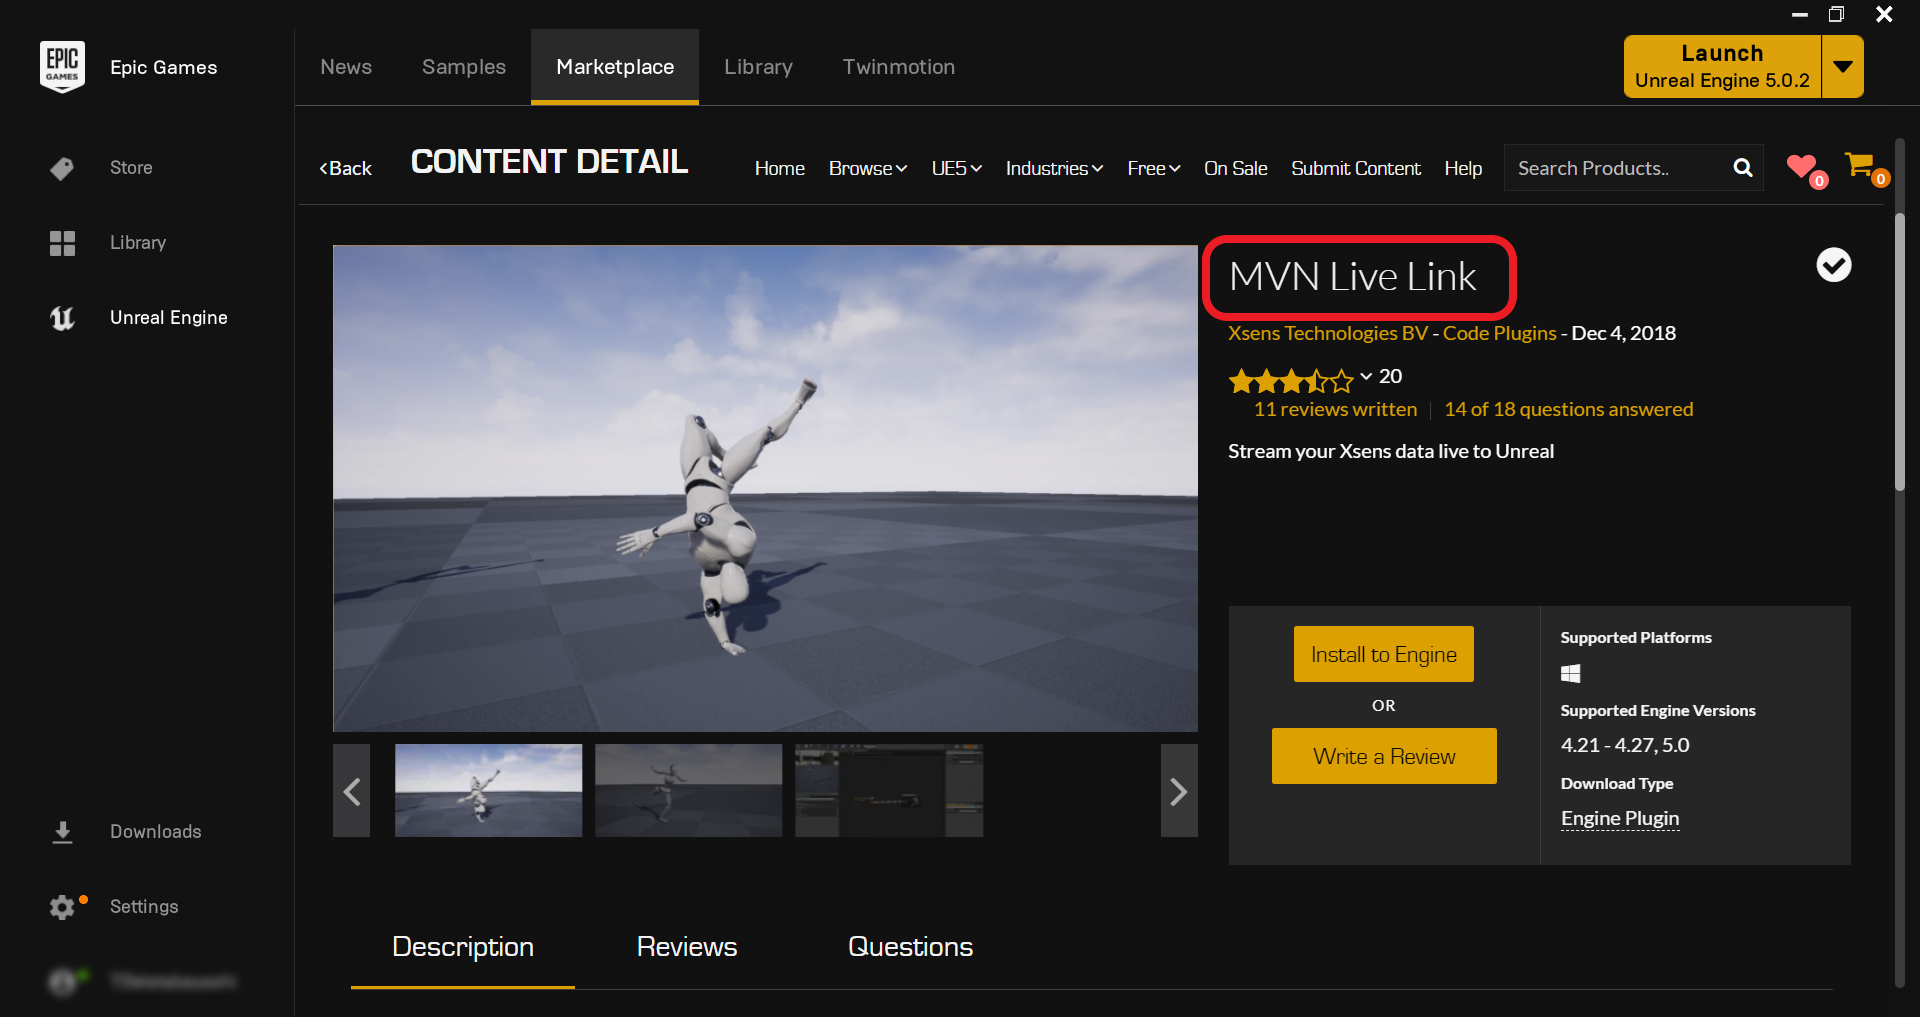The height and width of the screenshot is (1017, 1920).
Task: Click the supported versions text 4.21 - 4.27, 5.0
Action: 1625,745
